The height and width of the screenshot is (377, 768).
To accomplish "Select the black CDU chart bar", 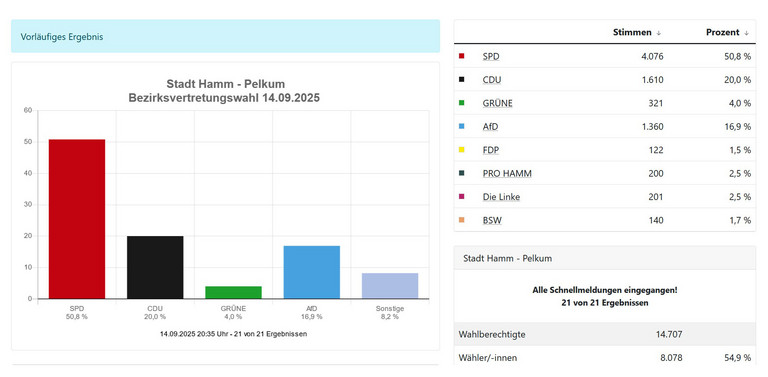I will [x=155, y=267].
